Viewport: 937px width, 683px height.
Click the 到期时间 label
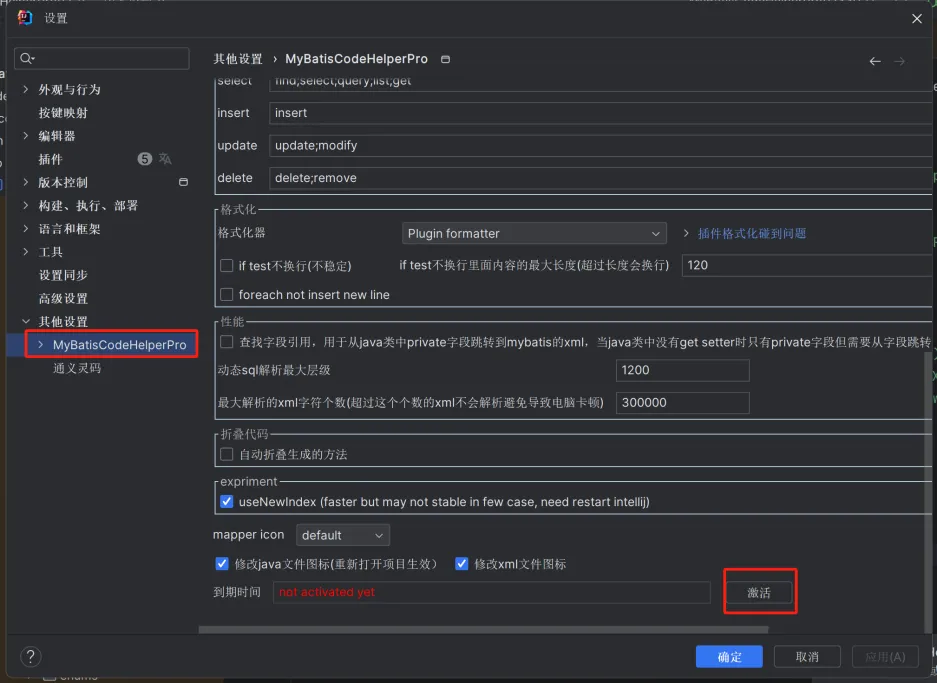(x=237, y=592)
